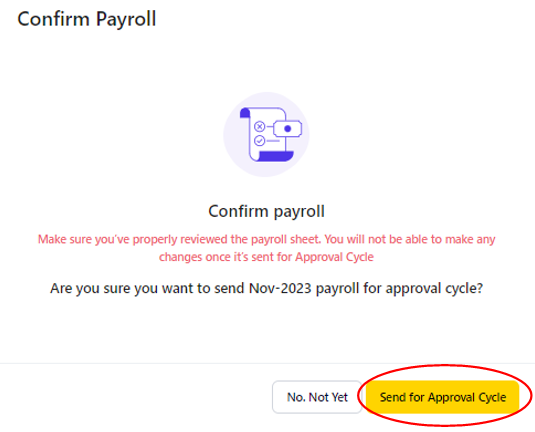Click the purple top-left curl of the scroll
The image size is (535, 432).
[x=245, y=113]
